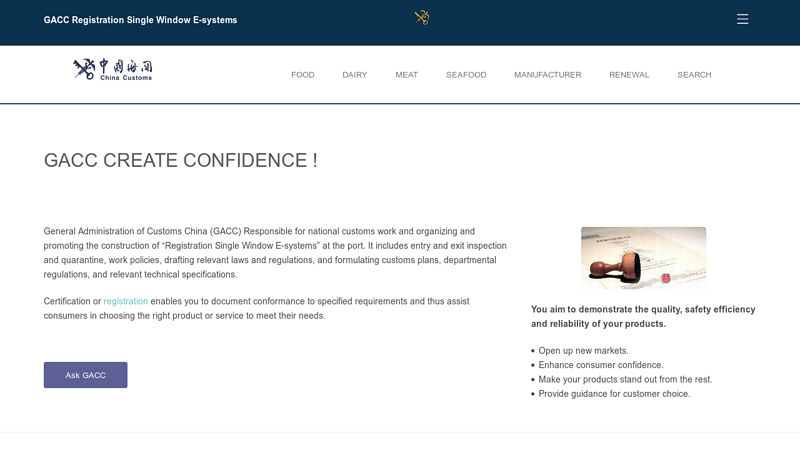The image size is (800, 450).
Task: Open the DAIRY menu item
Action: pos(355,74)
